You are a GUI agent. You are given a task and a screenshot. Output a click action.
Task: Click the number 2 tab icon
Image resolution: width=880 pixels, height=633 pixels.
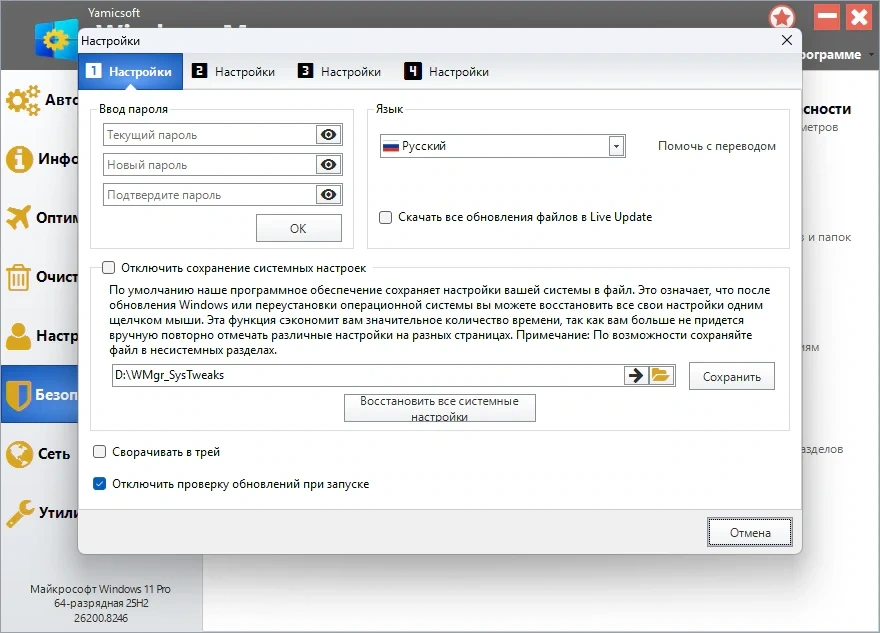[x=199, y=71]
